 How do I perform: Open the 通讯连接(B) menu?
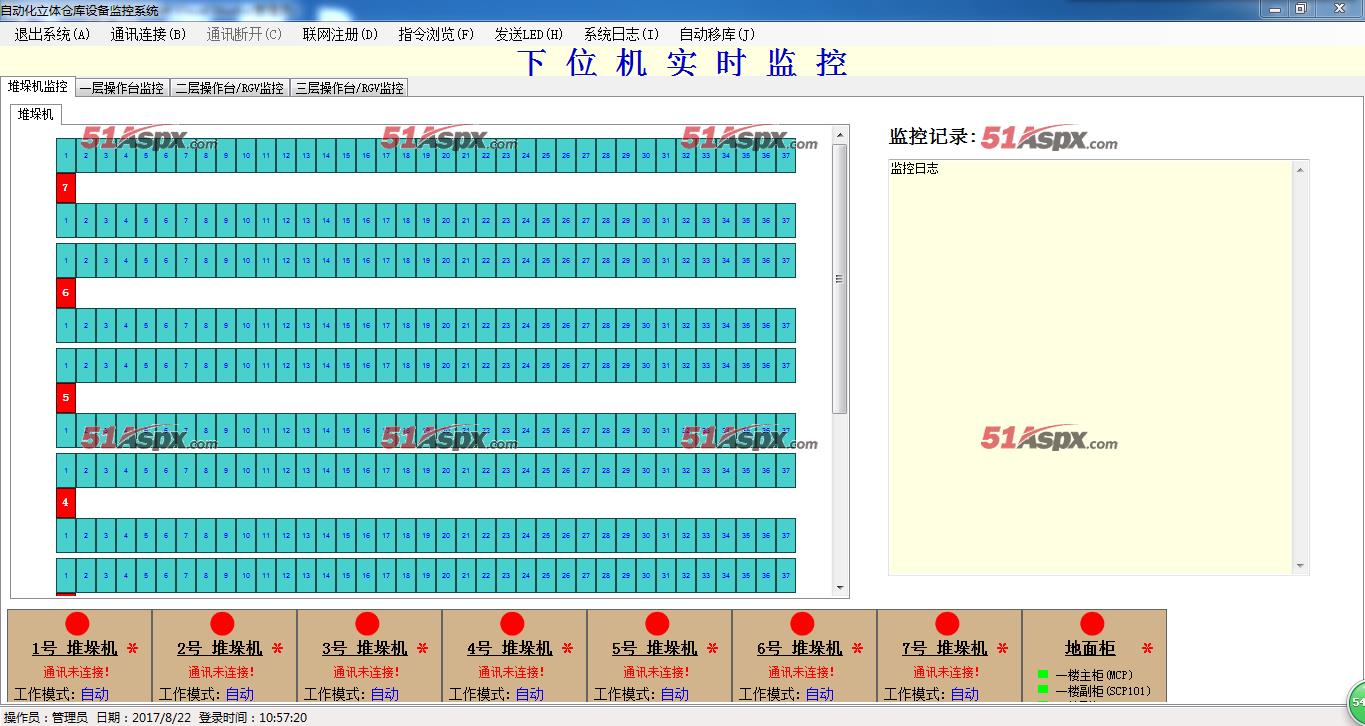tap(148, 34)
